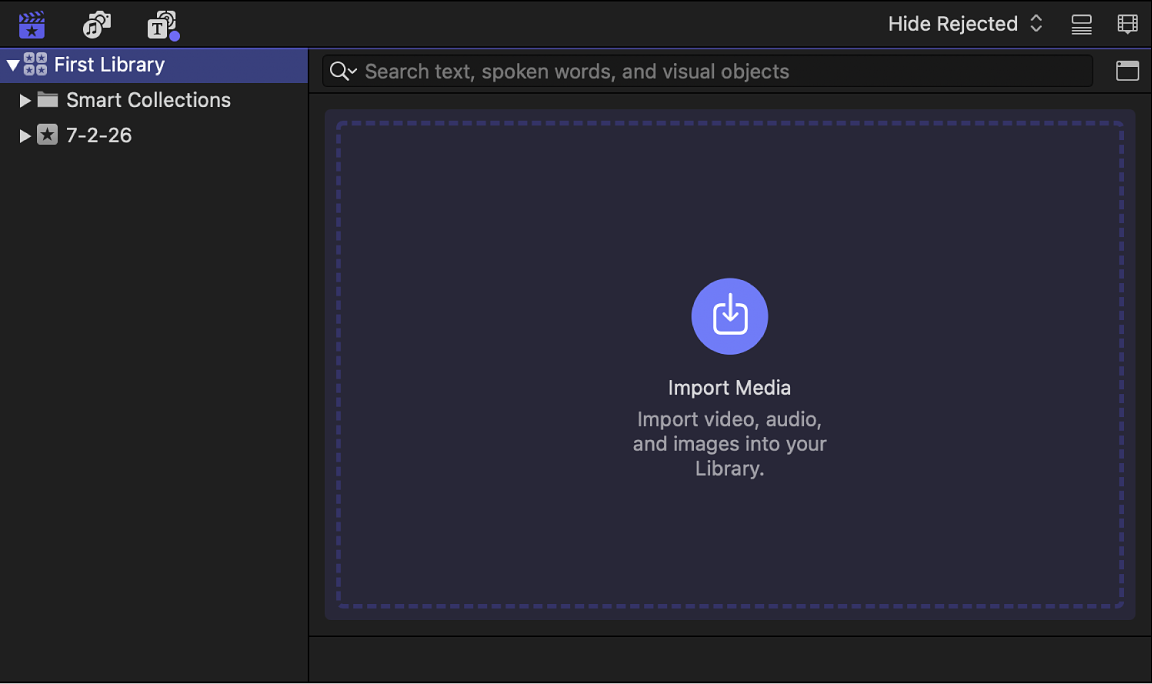Expand the 7-2-26 event
1152x684 pixels.
click(25, 136)
